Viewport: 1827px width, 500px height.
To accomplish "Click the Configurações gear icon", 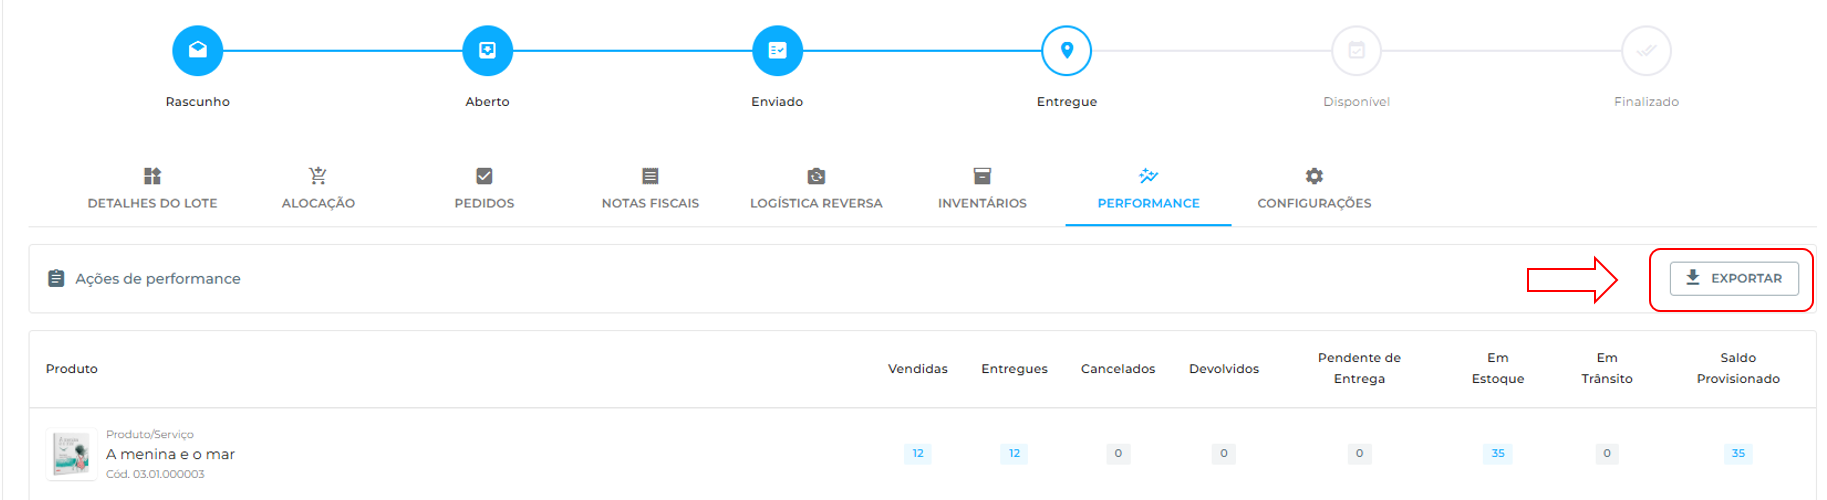I will pyautogui.click(x=1314, y=176).
